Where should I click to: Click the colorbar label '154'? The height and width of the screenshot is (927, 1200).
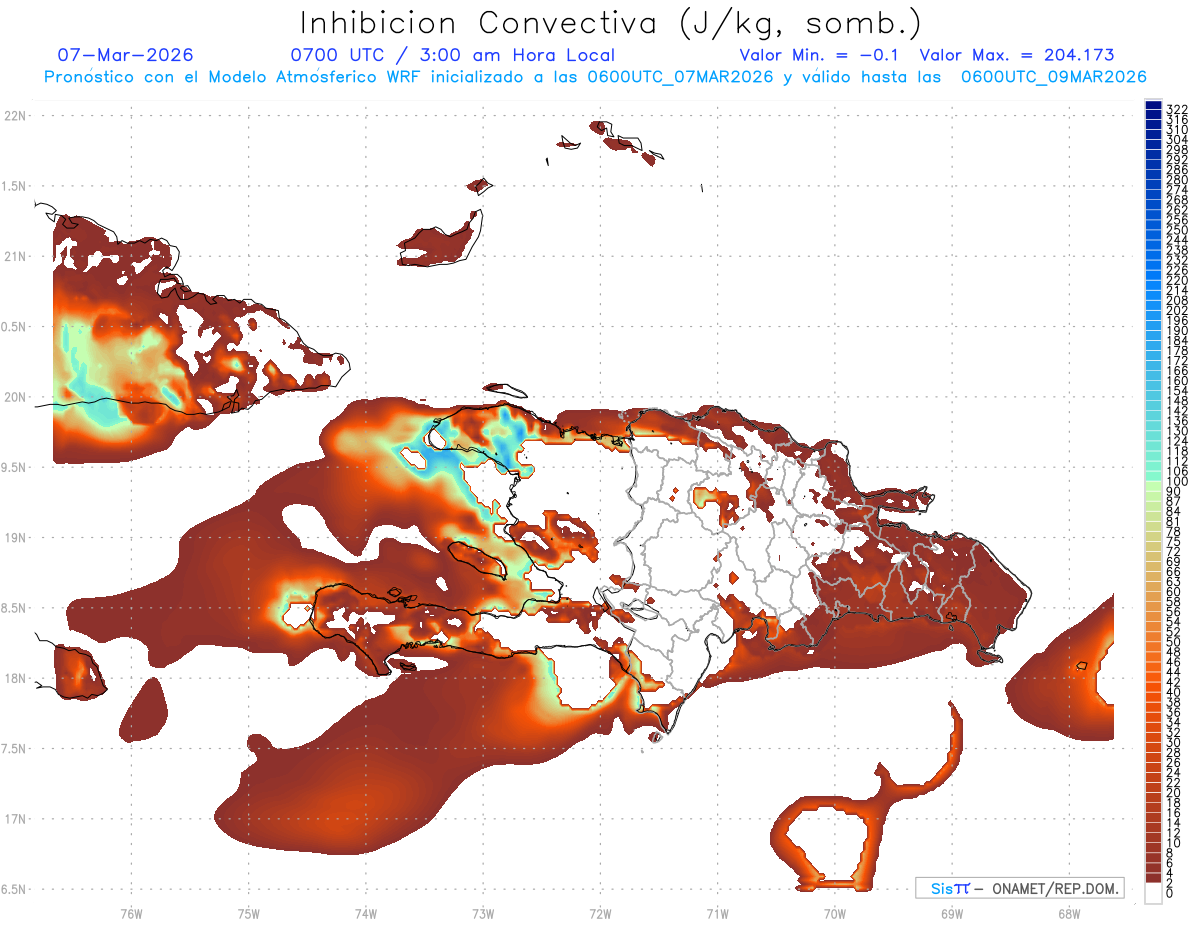coord(1177,390)
